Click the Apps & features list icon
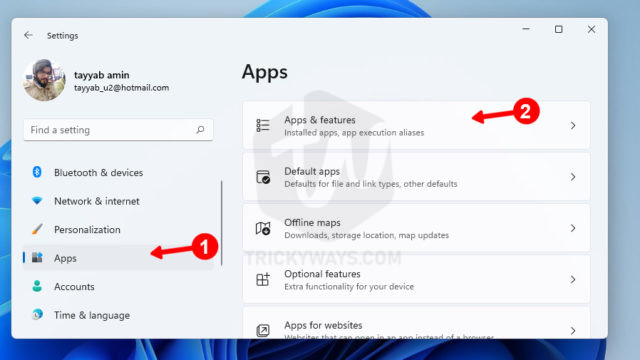 tap(263, 125)
